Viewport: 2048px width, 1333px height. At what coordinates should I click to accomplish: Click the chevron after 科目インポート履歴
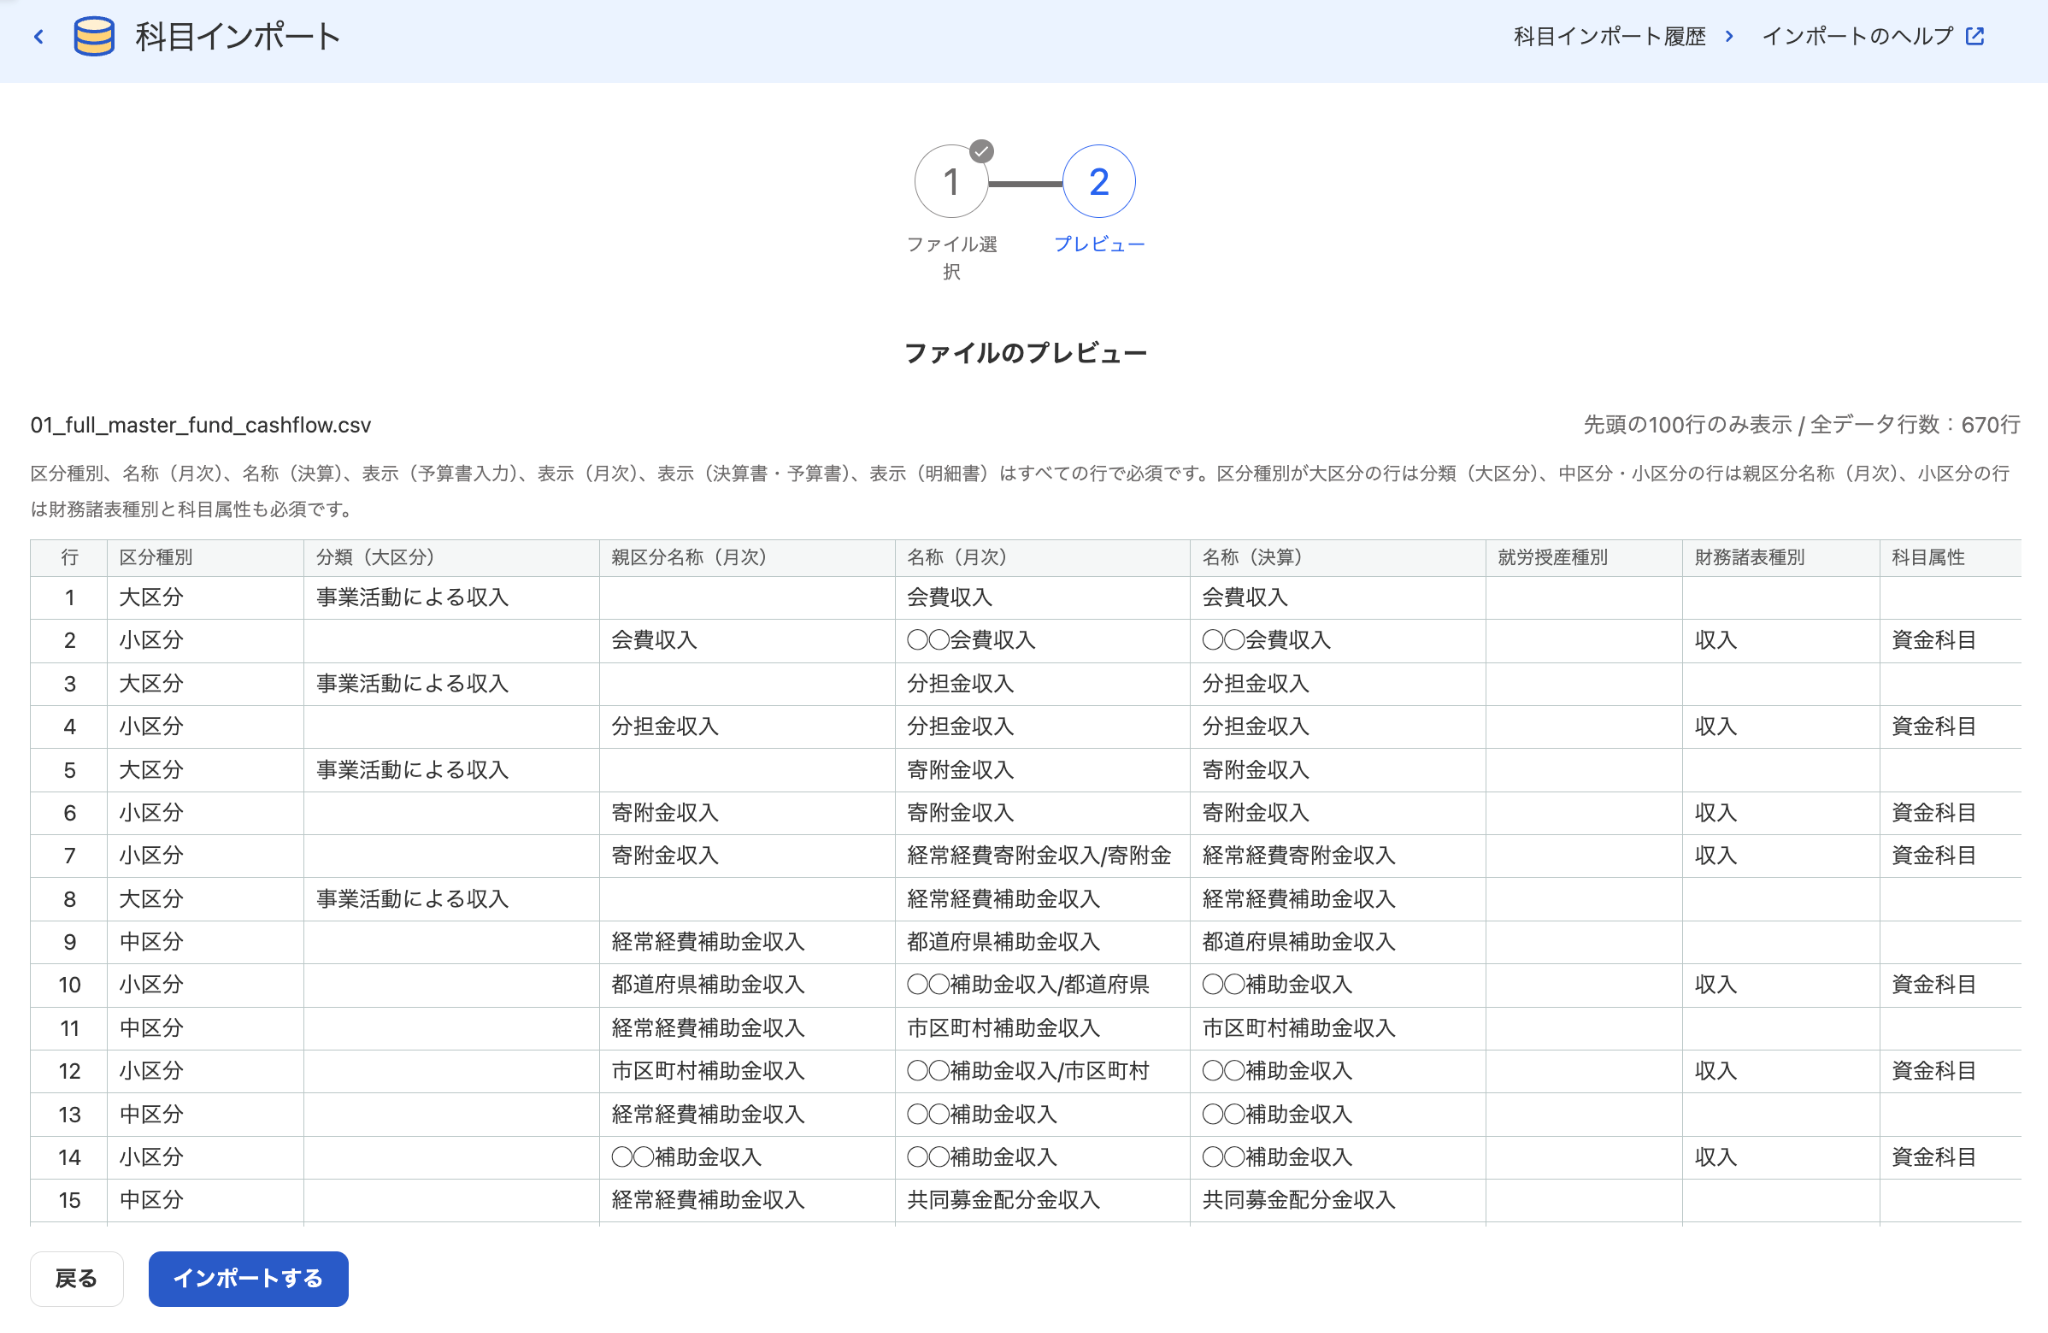pyautogui.click(x=1729, y=37)
